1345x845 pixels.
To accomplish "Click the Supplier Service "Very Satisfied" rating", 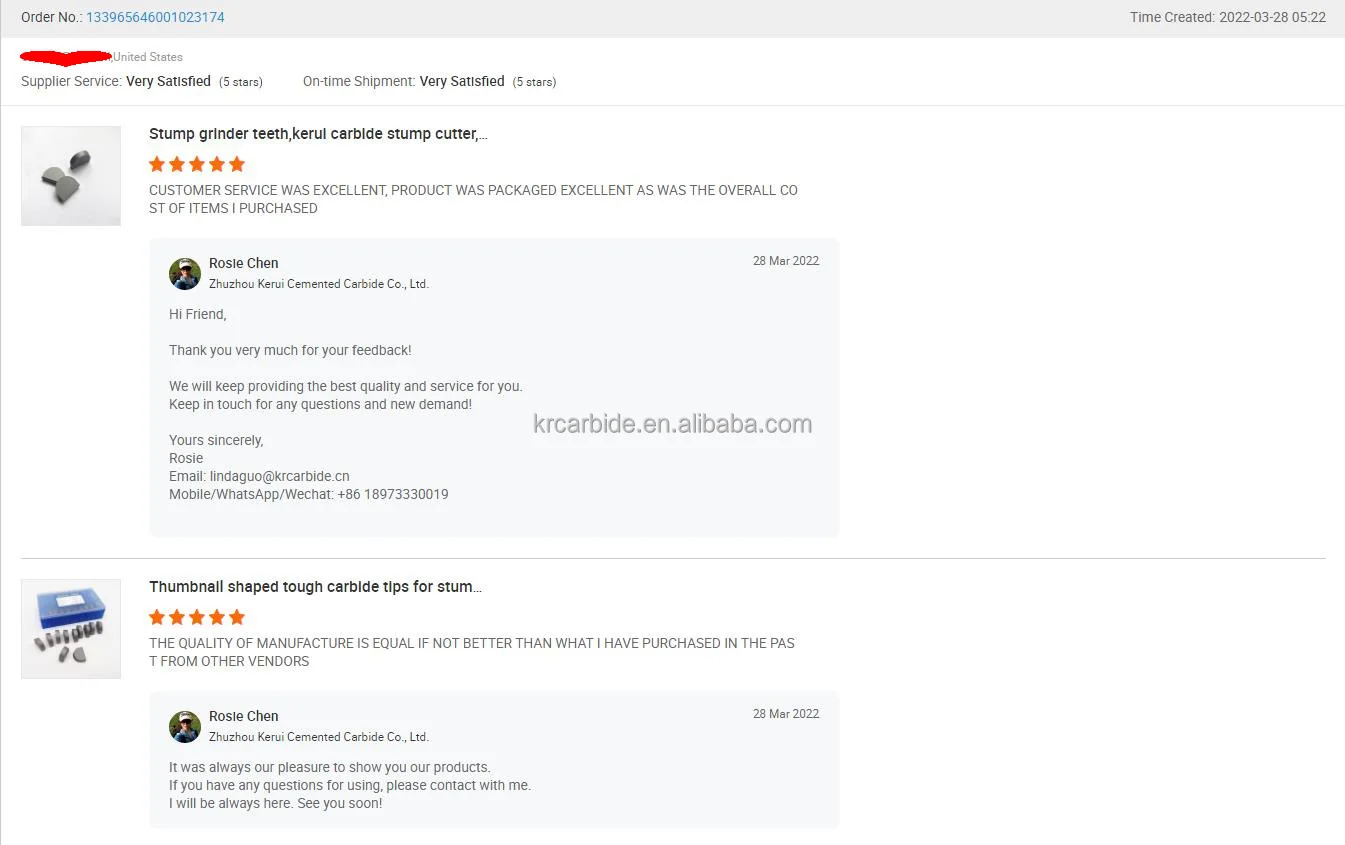I will coord(168,81).
